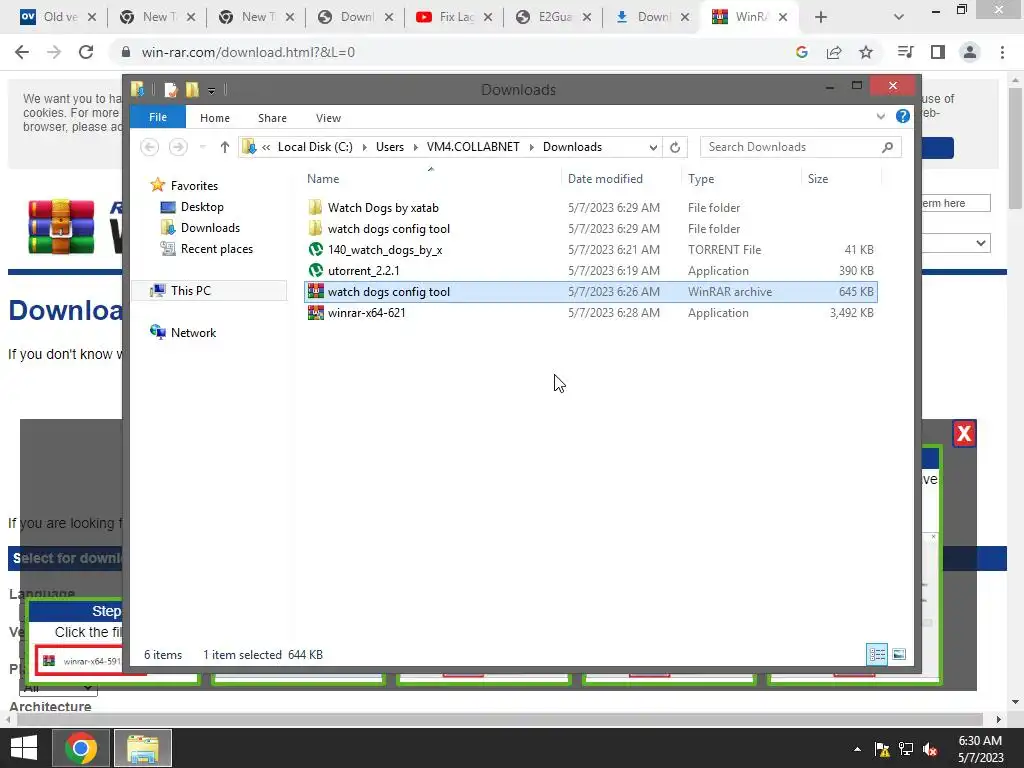
Task: Open Chrome from the taskbar
Action: pos(81,748)
